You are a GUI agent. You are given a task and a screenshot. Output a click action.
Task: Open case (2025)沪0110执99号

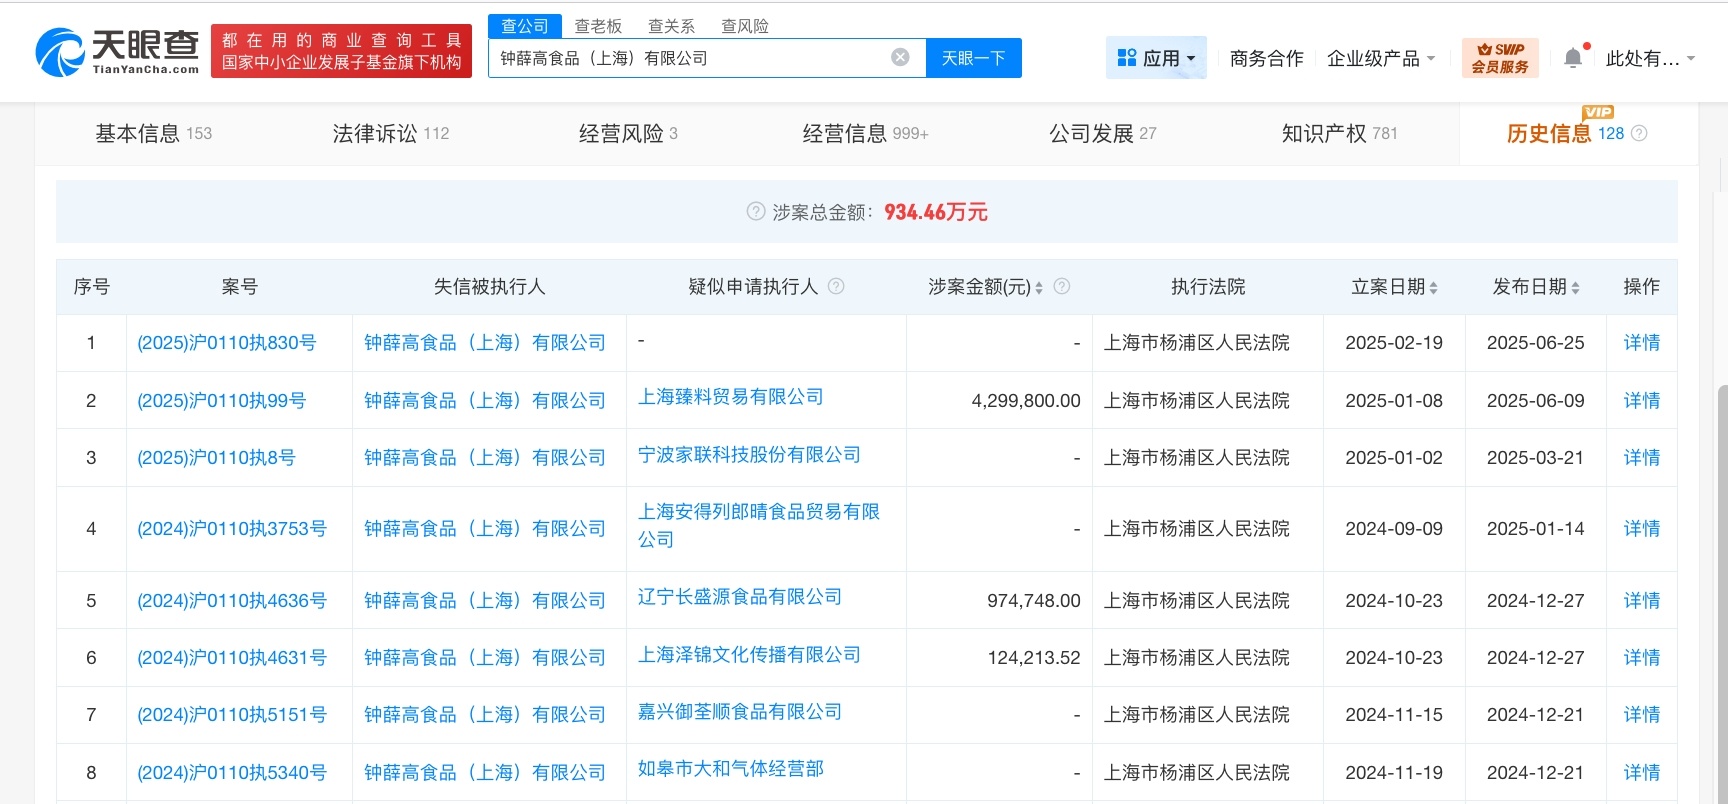point(222,401)
